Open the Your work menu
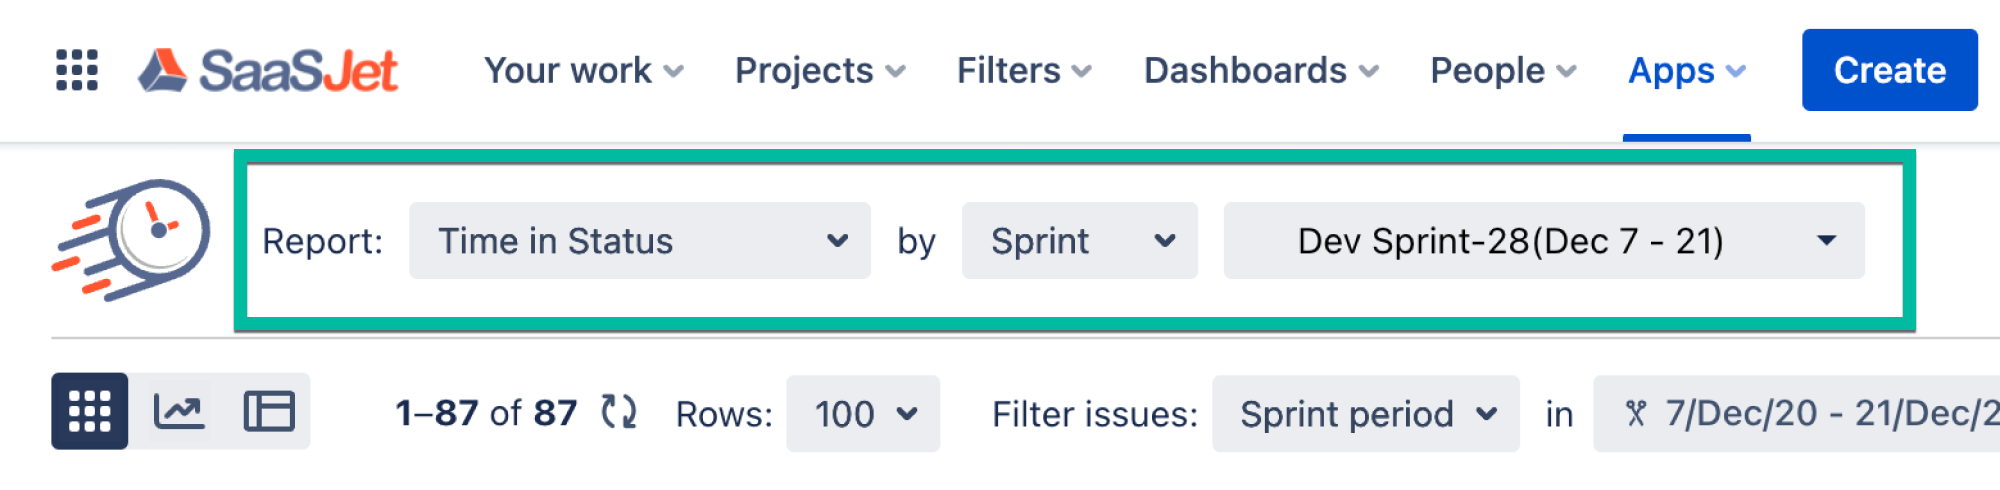The width and height of the screenshot is (2000, 490). (583, 71)
